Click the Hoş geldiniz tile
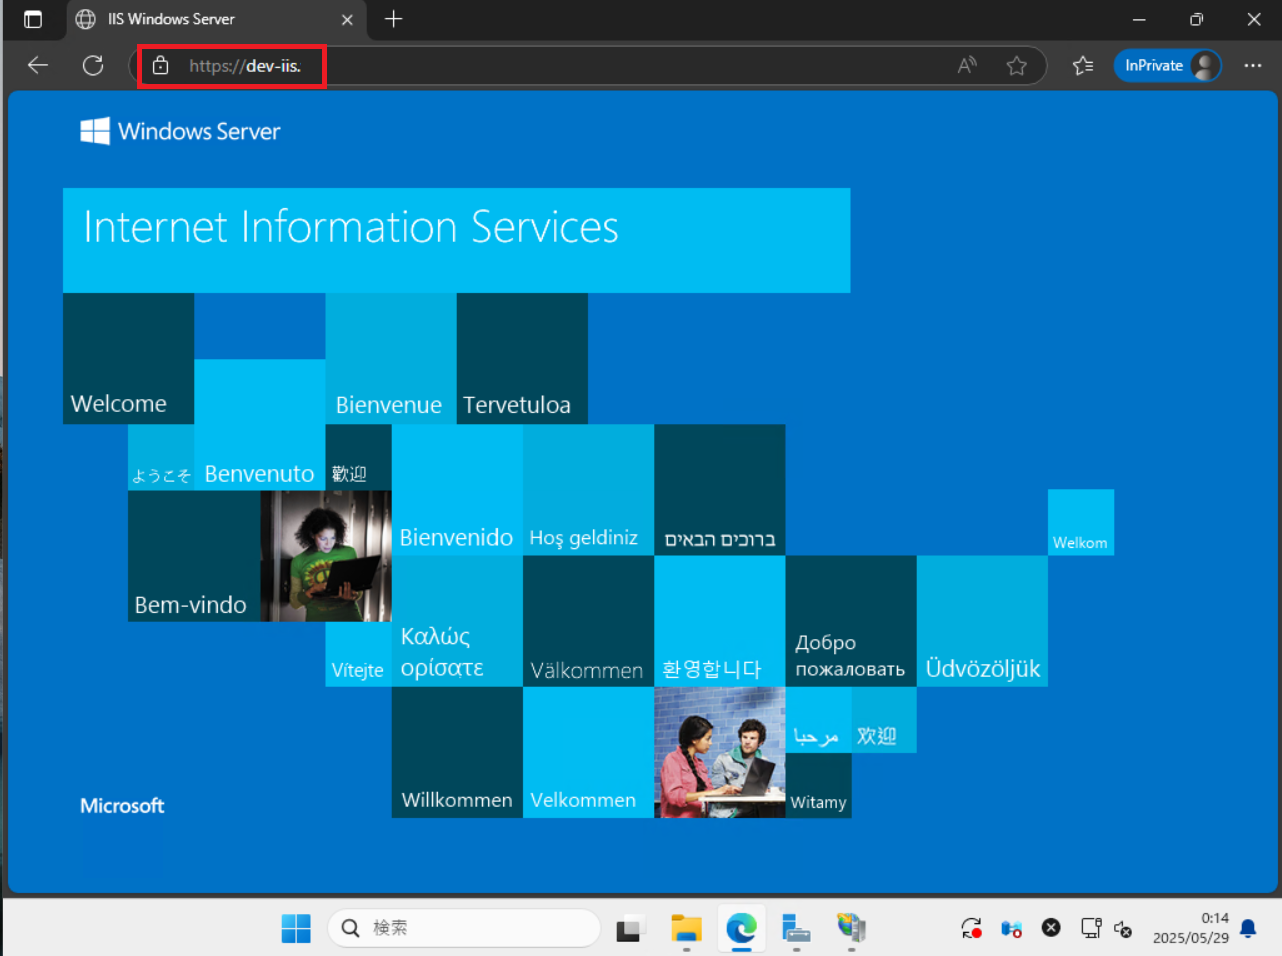This screenshot has width=1282, height=956. 588,489
